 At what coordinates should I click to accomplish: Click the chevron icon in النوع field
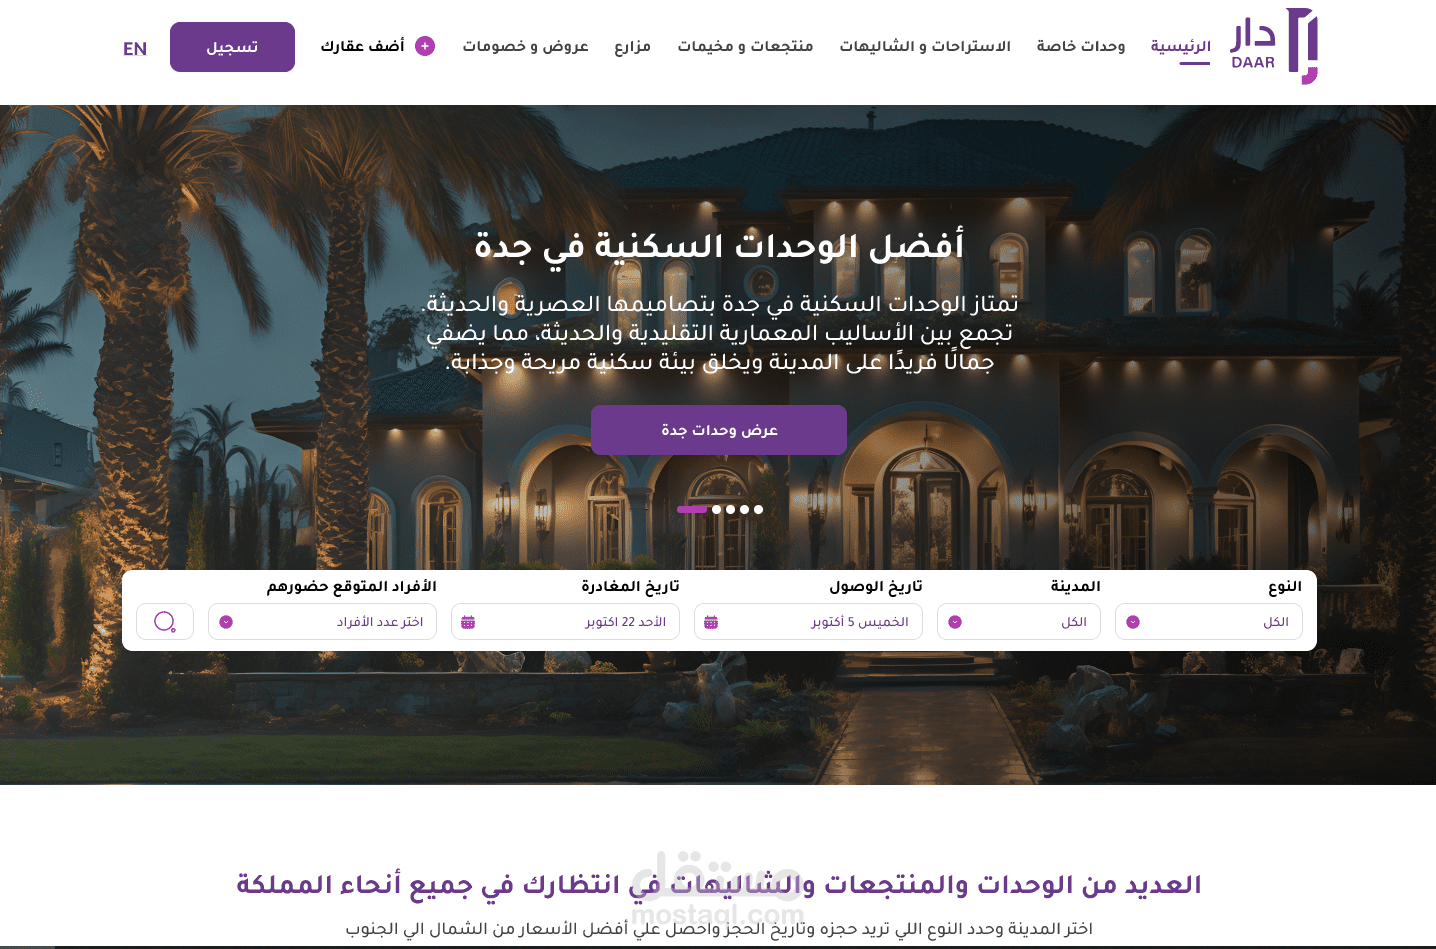1133,622
